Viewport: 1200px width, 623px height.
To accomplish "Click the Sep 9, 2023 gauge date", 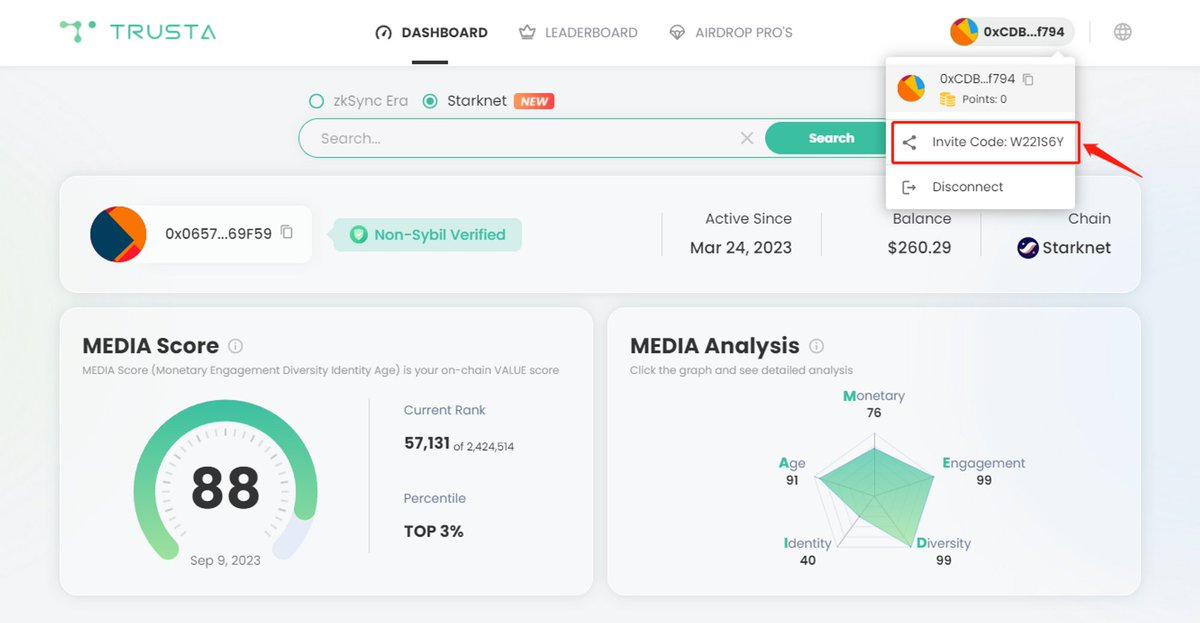I will [225, 560].
